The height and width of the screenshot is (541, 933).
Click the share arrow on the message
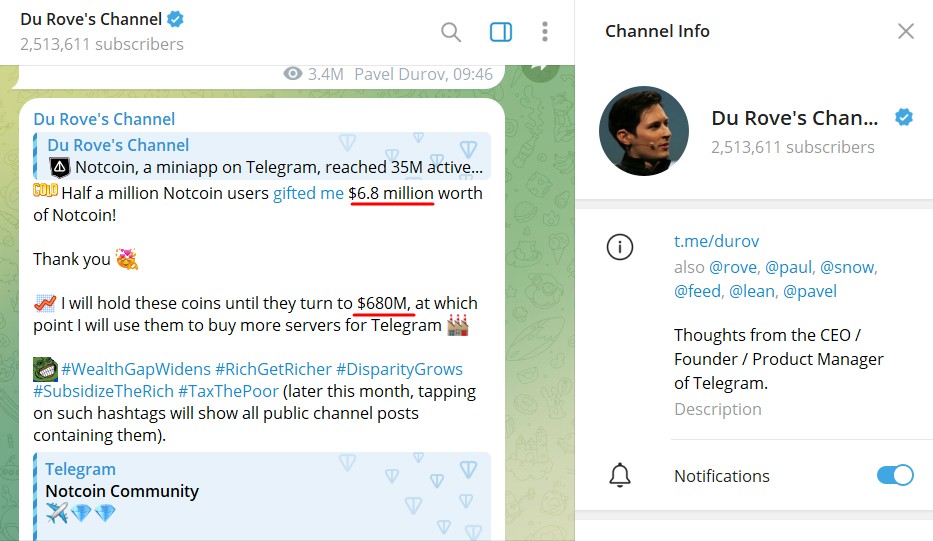point(539,68)
